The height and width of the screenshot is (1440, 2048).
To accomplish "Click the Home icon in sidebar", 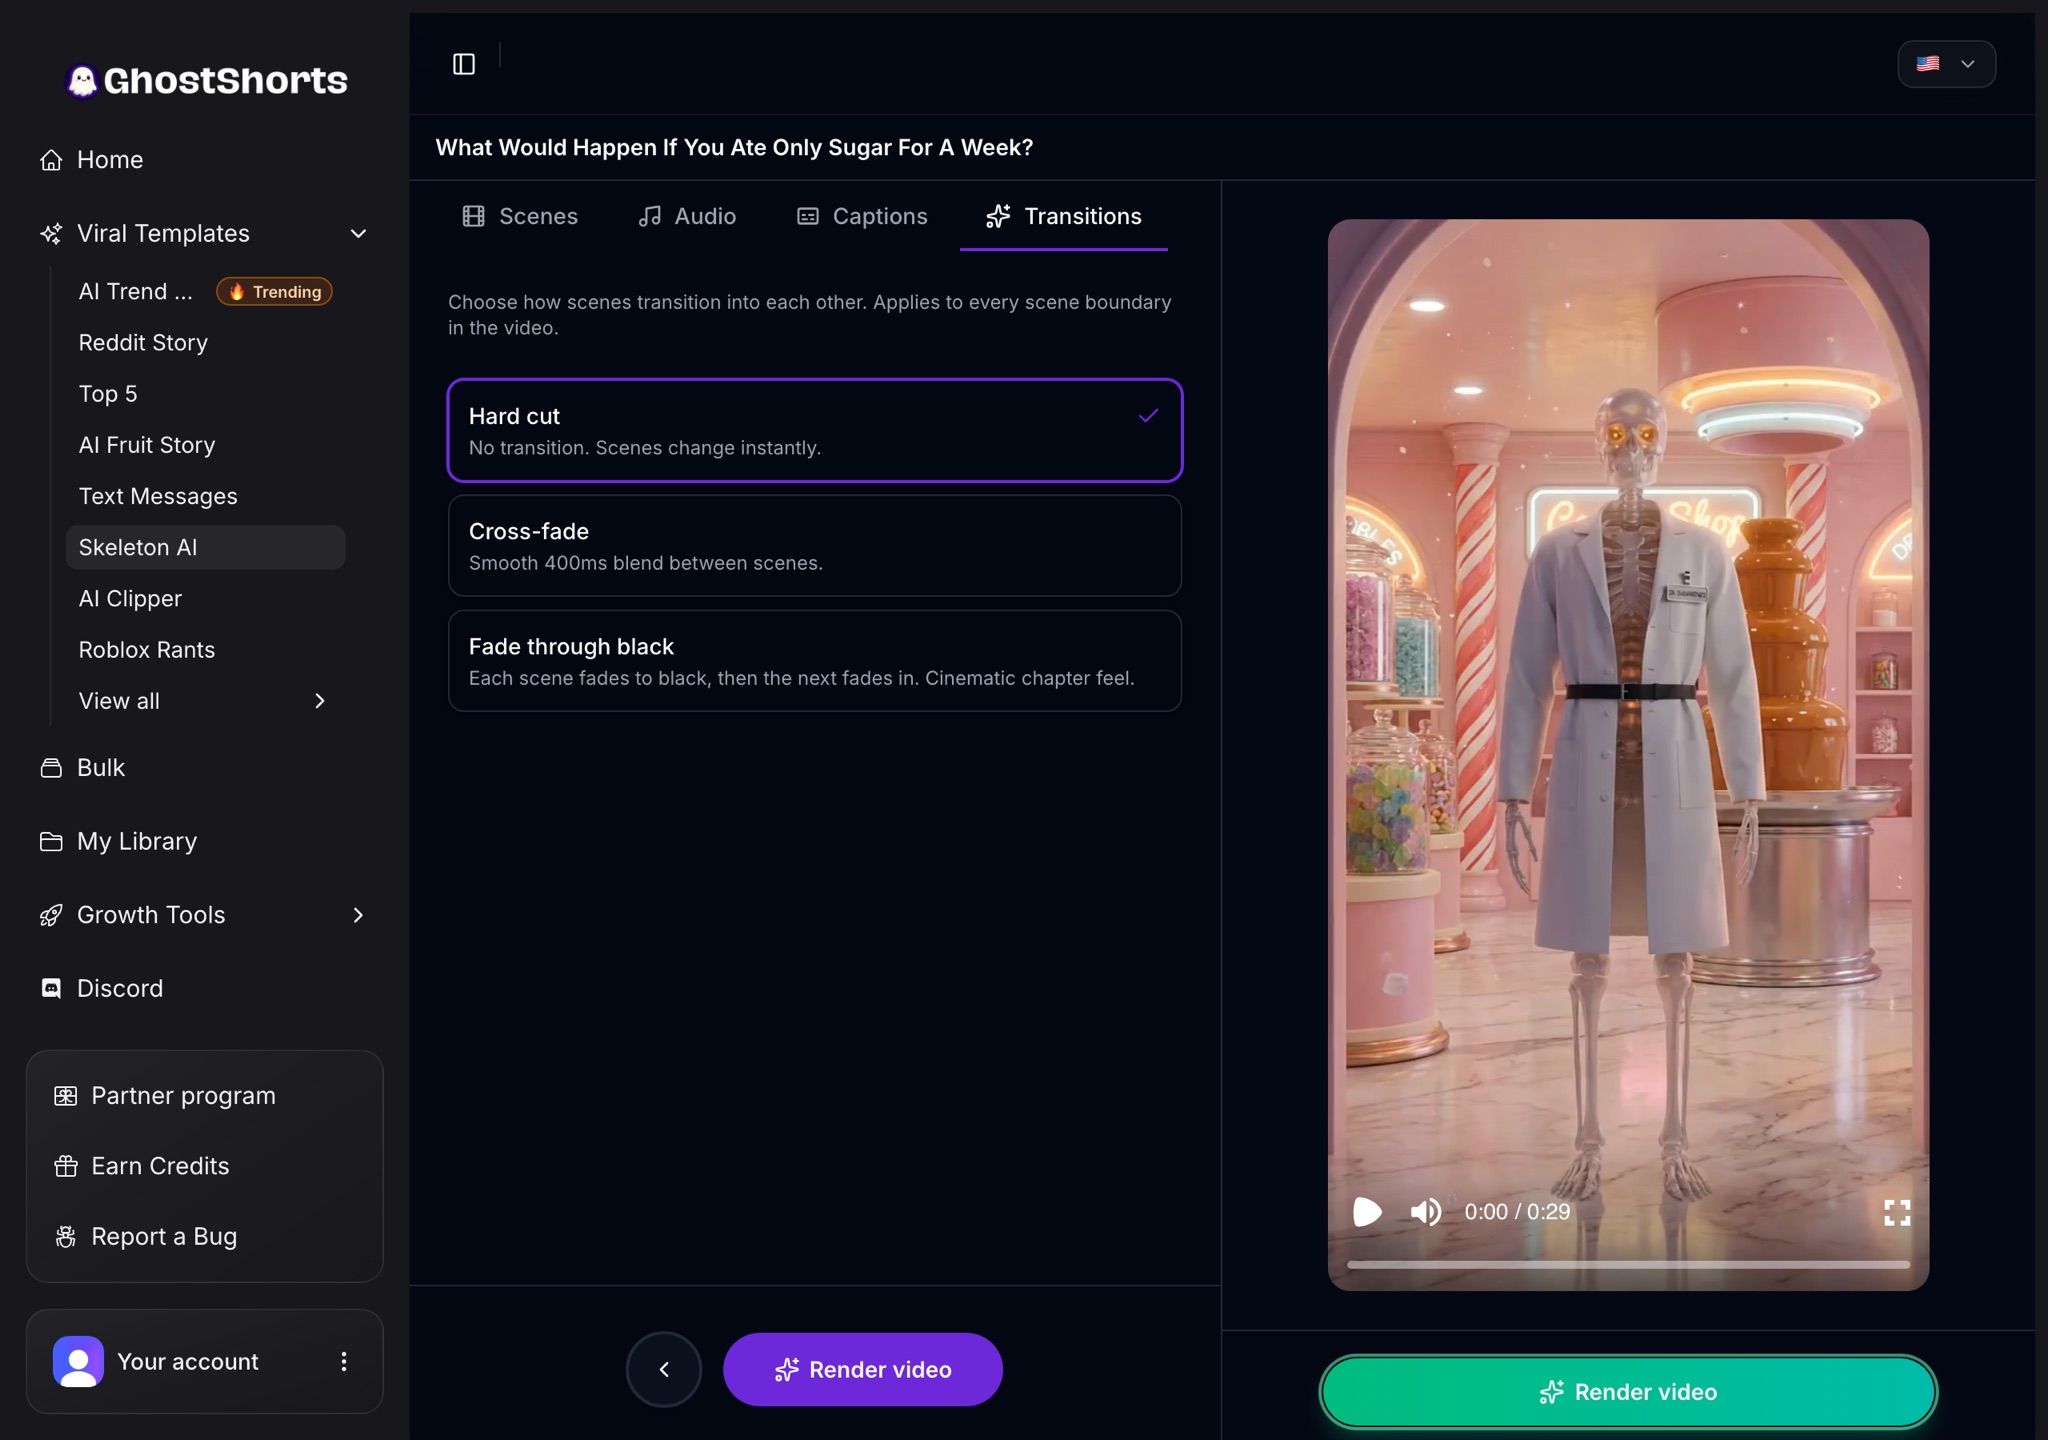I will click(51, 160).
